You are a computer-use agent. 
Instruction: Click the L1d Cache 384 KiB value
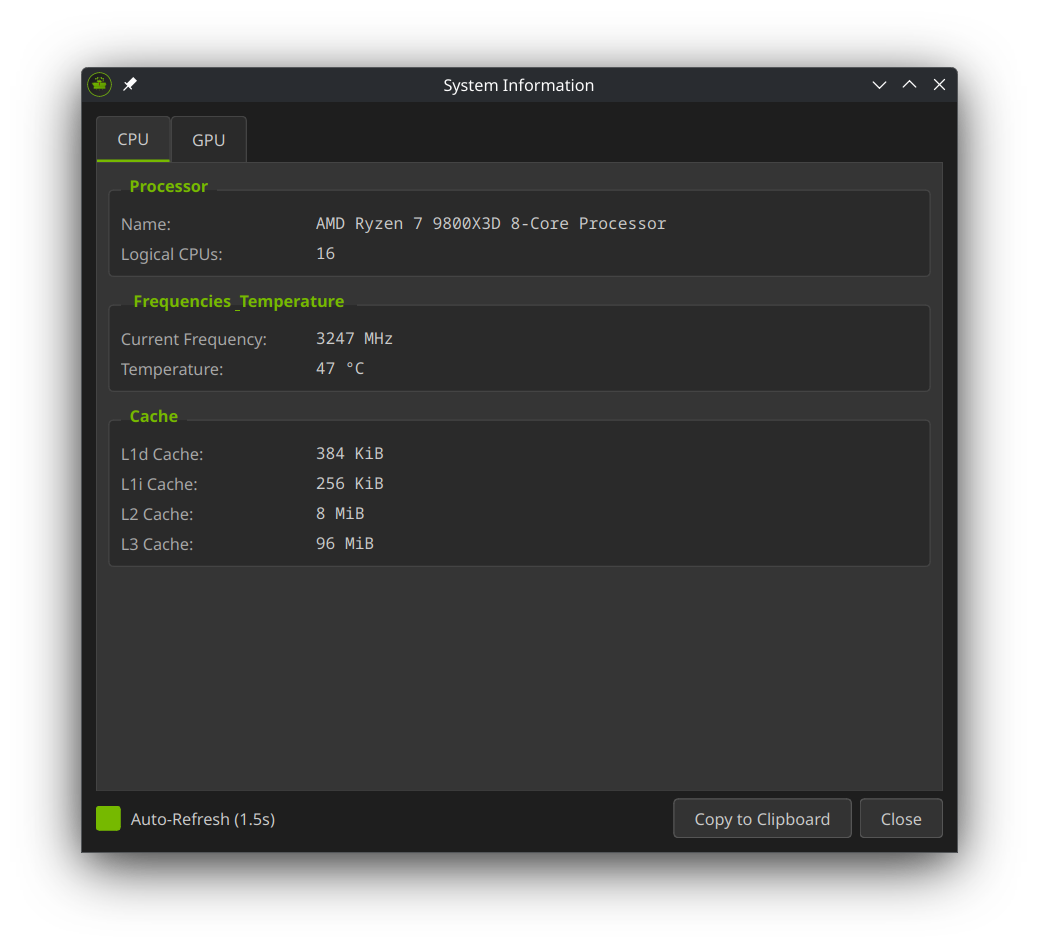(x=349, y=454)
